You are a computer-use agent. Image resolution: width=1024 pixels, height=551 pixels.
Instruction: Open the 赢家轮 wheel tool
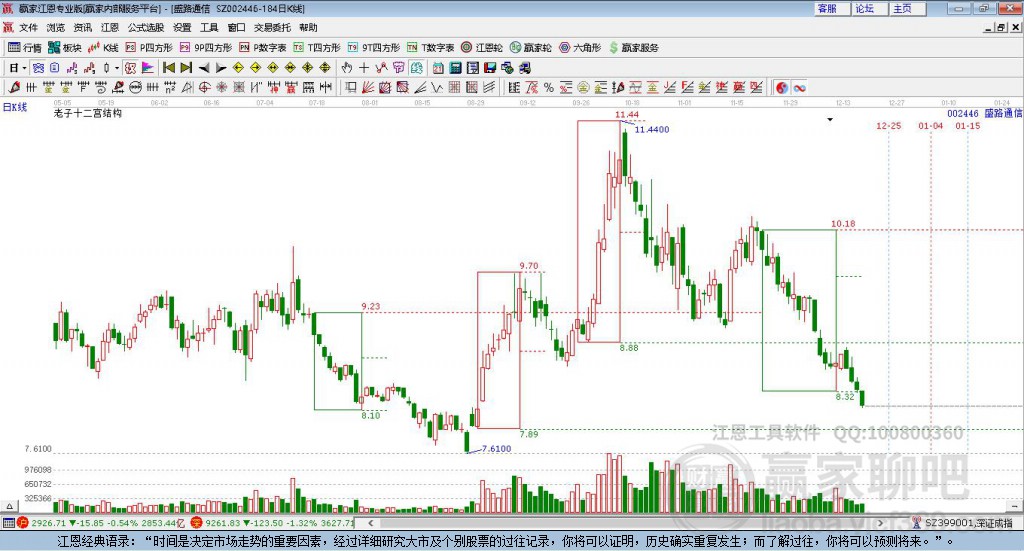coord(530,48)
